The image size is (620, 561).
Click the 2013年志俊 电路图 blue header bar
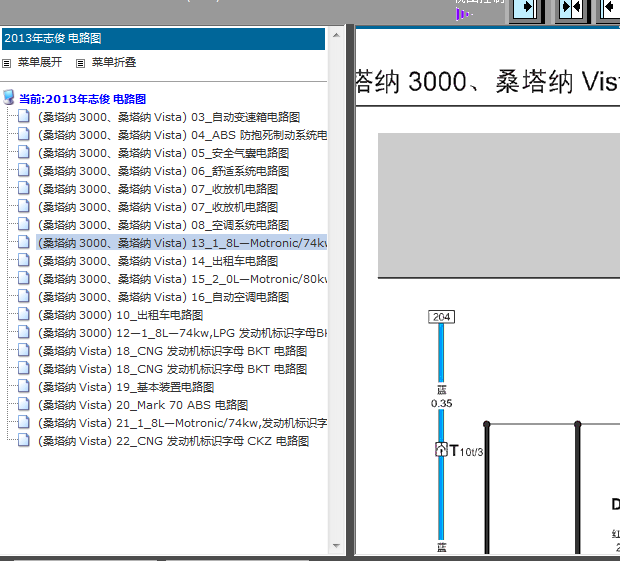(163, 38)
